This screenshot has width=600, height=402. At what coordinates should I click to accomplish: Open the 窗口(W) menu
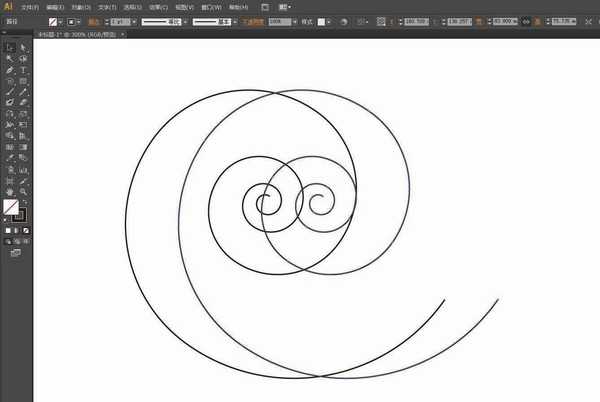pyautogui.click(x=210, y=6)
